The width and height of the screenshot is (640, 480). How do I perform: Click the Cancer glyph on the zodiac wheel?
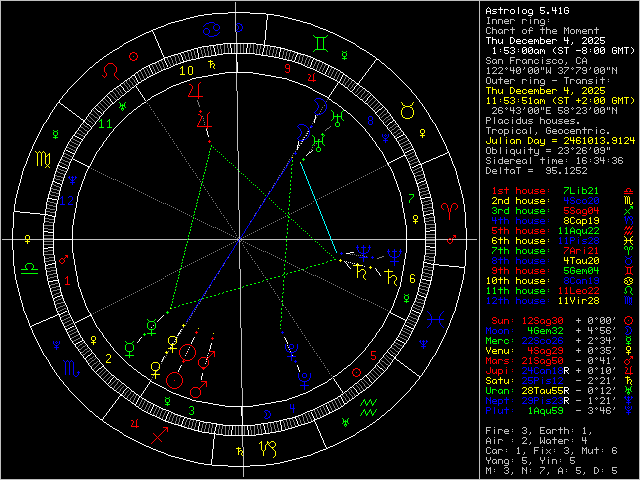(209, 30)
